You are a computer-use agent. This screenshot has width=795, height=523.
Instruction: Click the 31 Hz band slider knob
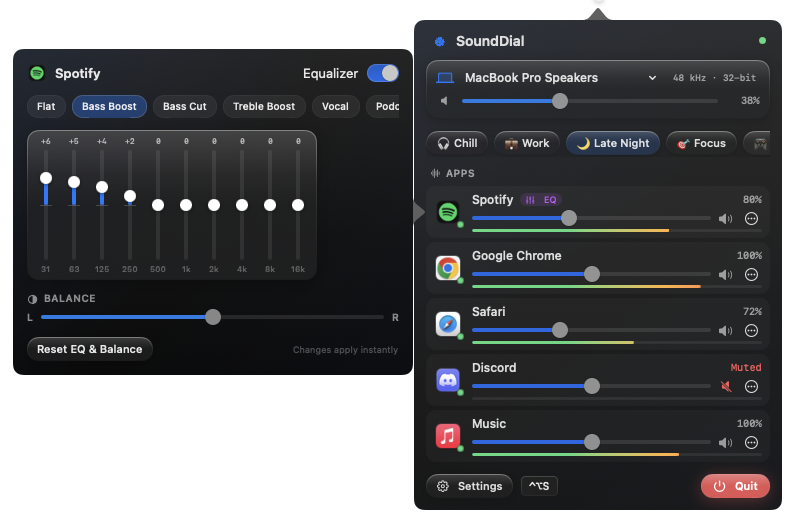pos(46,178)
